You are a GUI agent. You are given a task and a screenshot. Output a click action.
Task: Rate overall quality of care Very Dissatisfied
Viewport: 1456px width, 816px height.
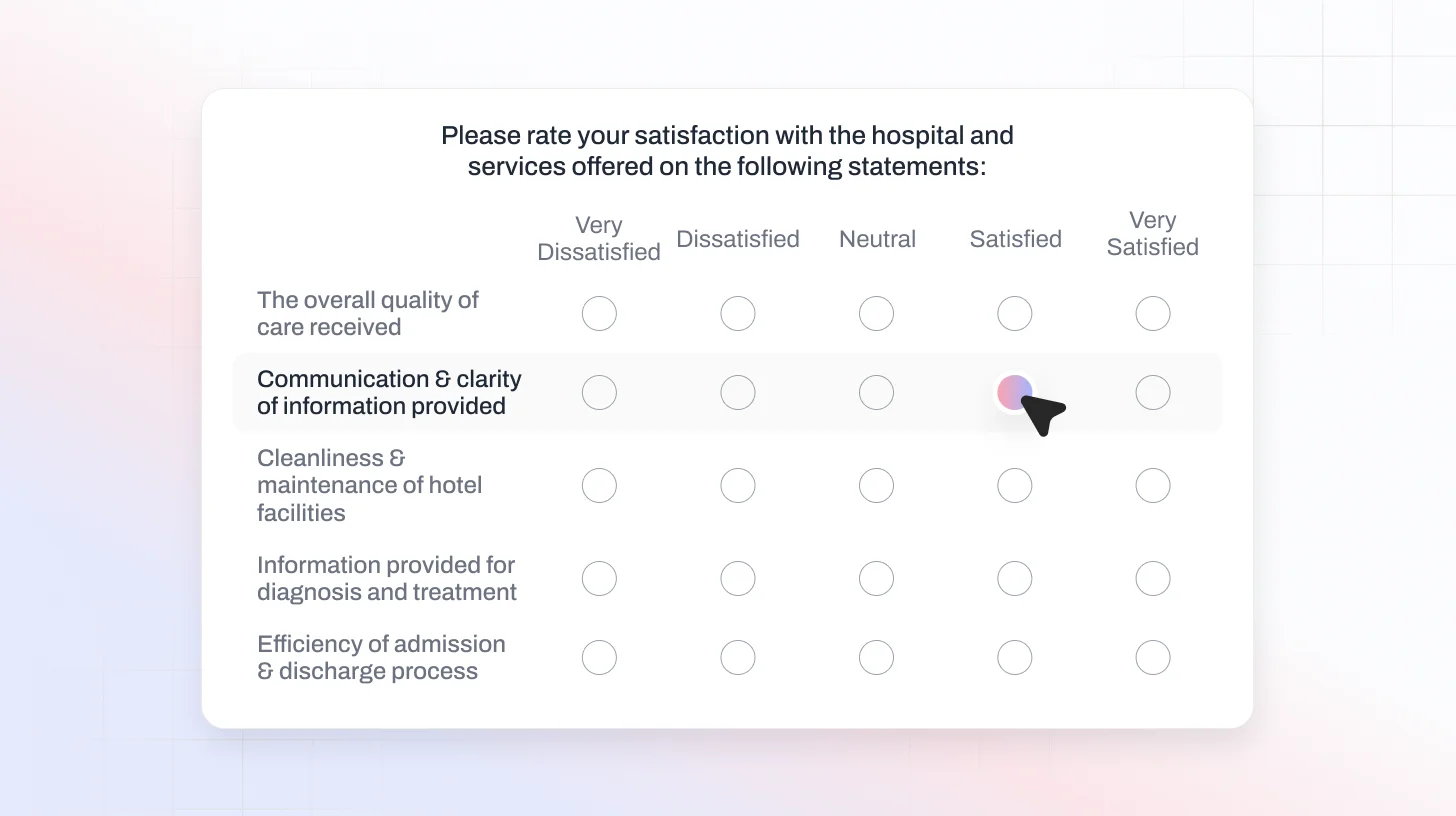(x=599, y=314)
